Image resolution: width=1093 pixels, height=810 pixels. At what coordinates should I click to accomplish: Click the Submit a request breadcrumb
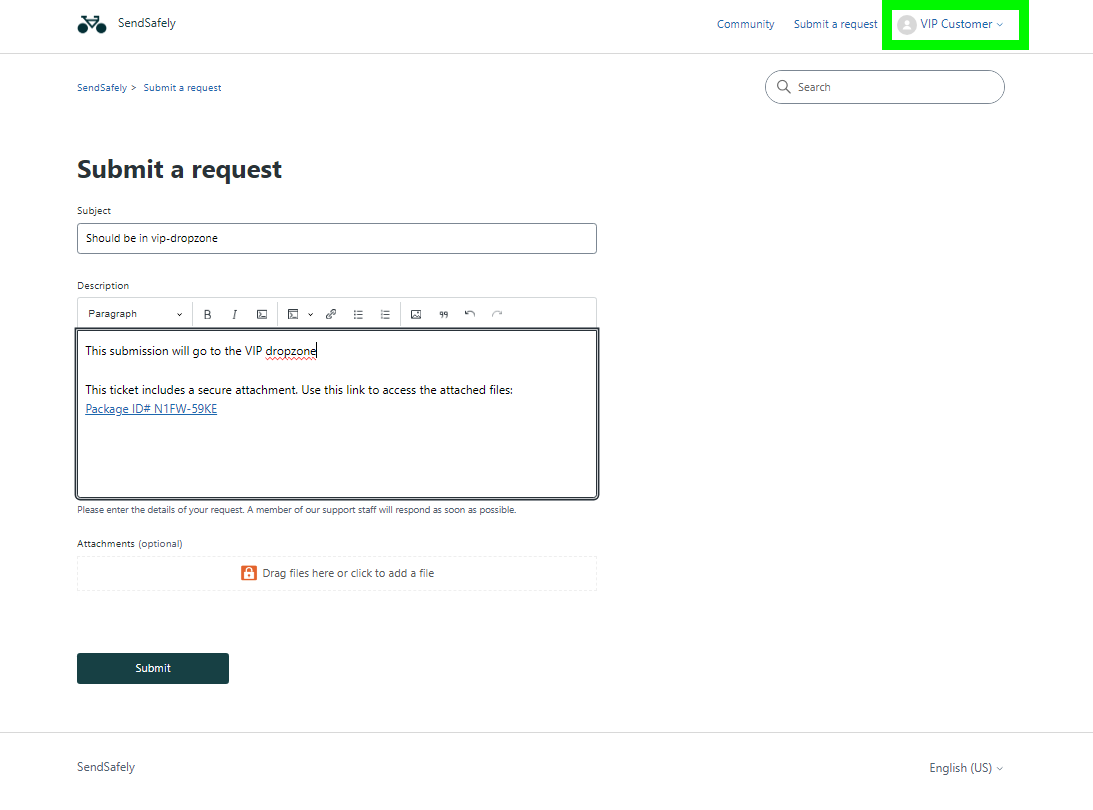183,88
